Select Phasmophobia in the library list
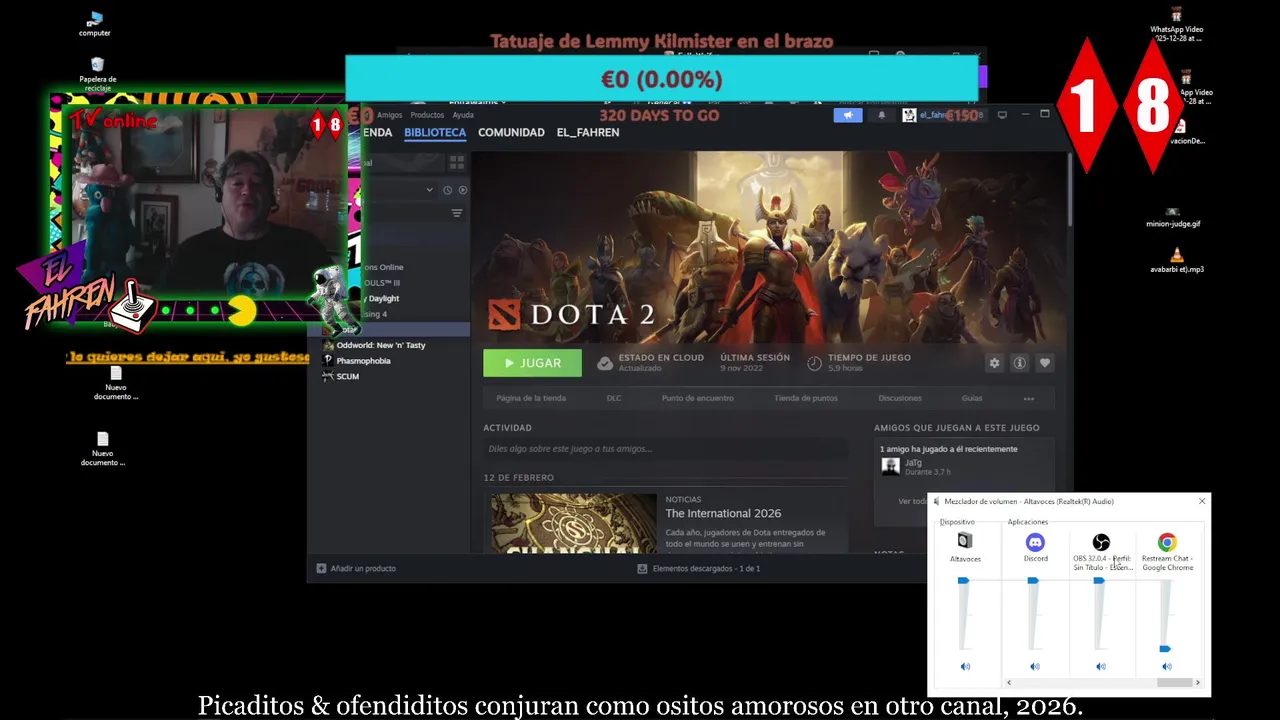 (363, 360)
